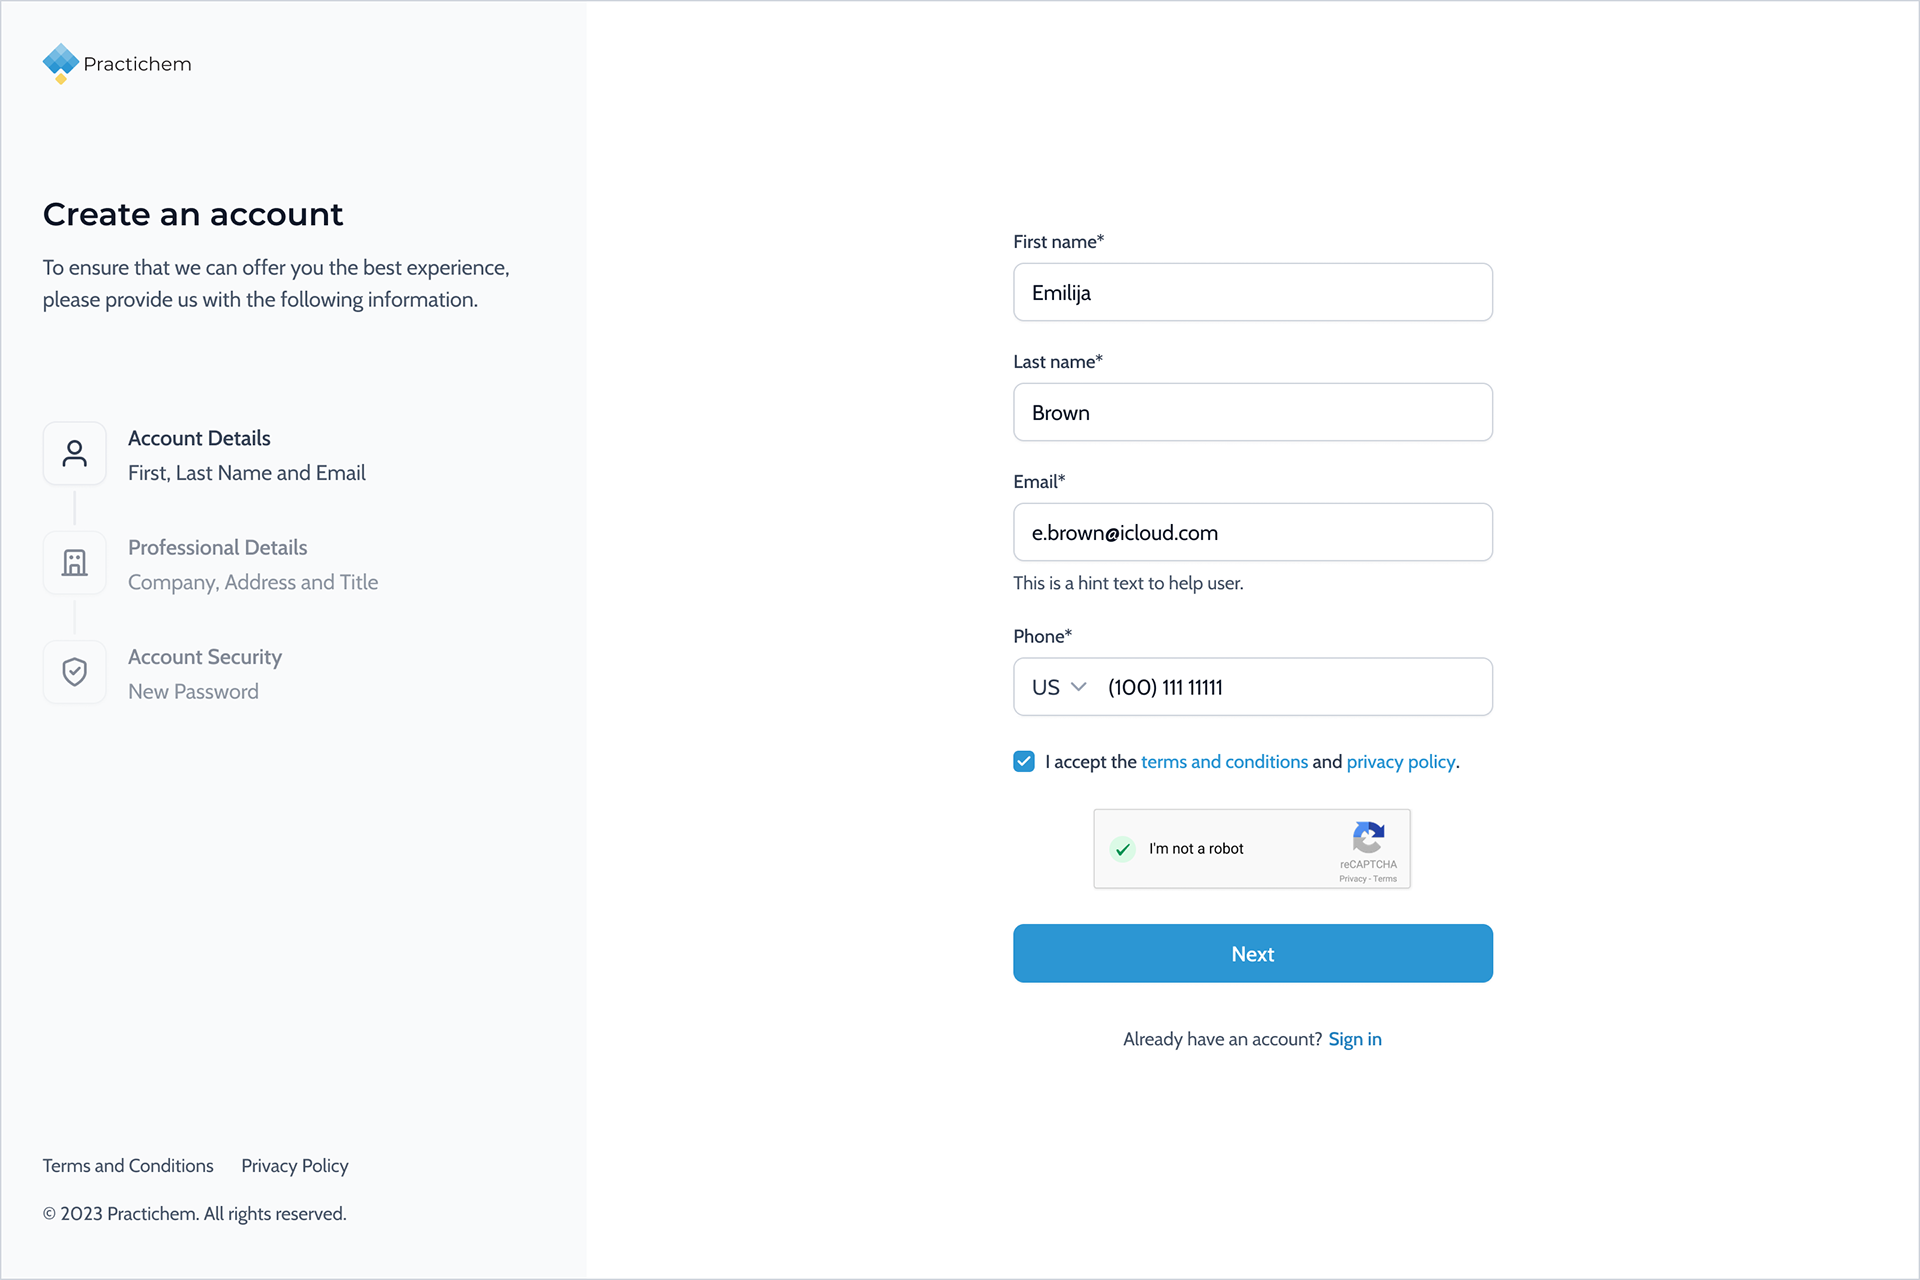The image size is (1920, 1280).
Task: Open the US country code dropdown
Action: pos(1059,687)
